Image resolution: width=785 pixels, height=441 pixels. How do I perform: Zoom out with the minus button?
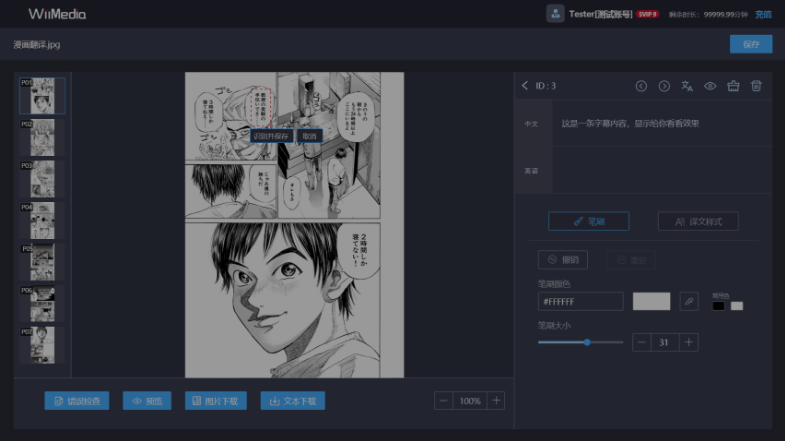tap(443, 400)
